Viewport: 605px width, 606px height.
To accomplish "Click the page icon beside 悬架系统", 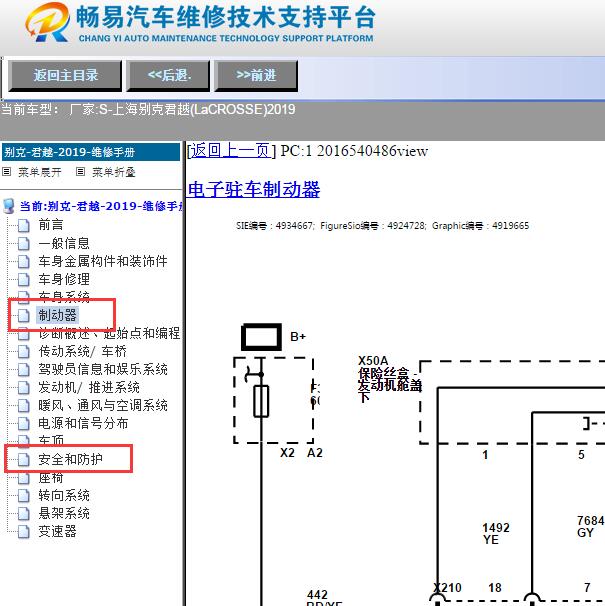I will pyautogui.click(x=24, y=513).
